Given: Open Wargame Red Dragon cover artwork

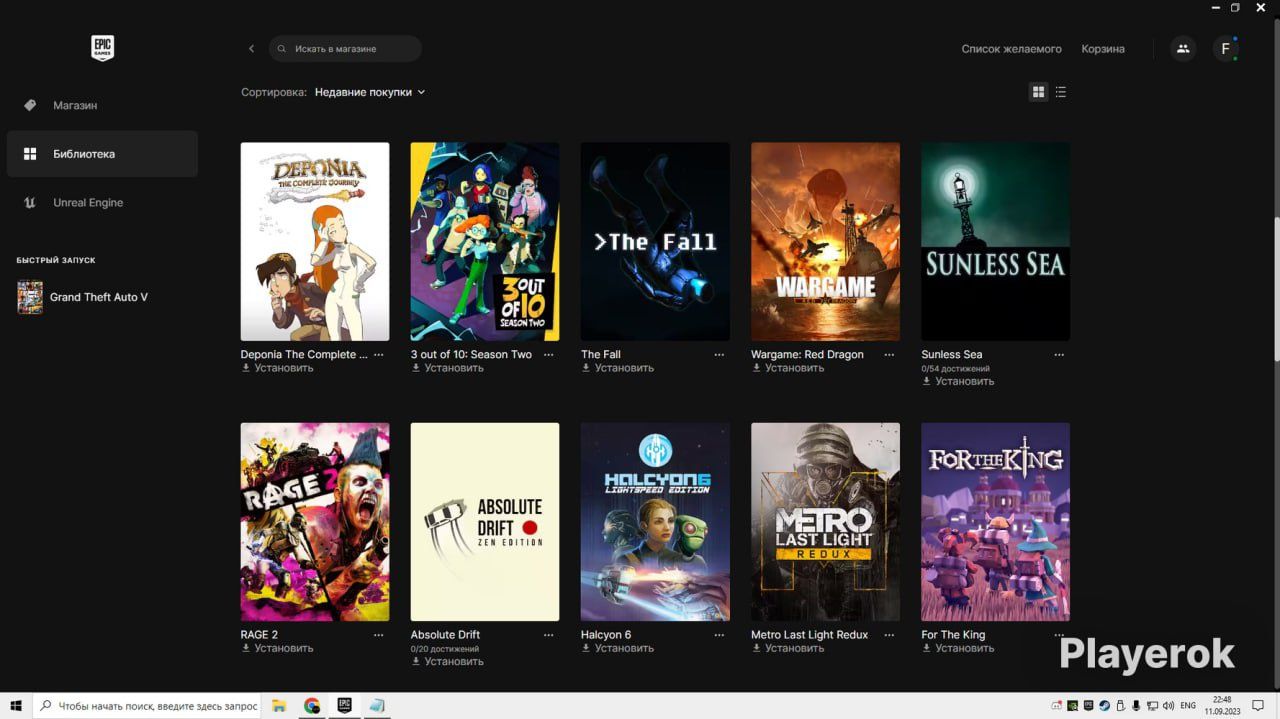Looking at the screenshot, I should [825, 241].
